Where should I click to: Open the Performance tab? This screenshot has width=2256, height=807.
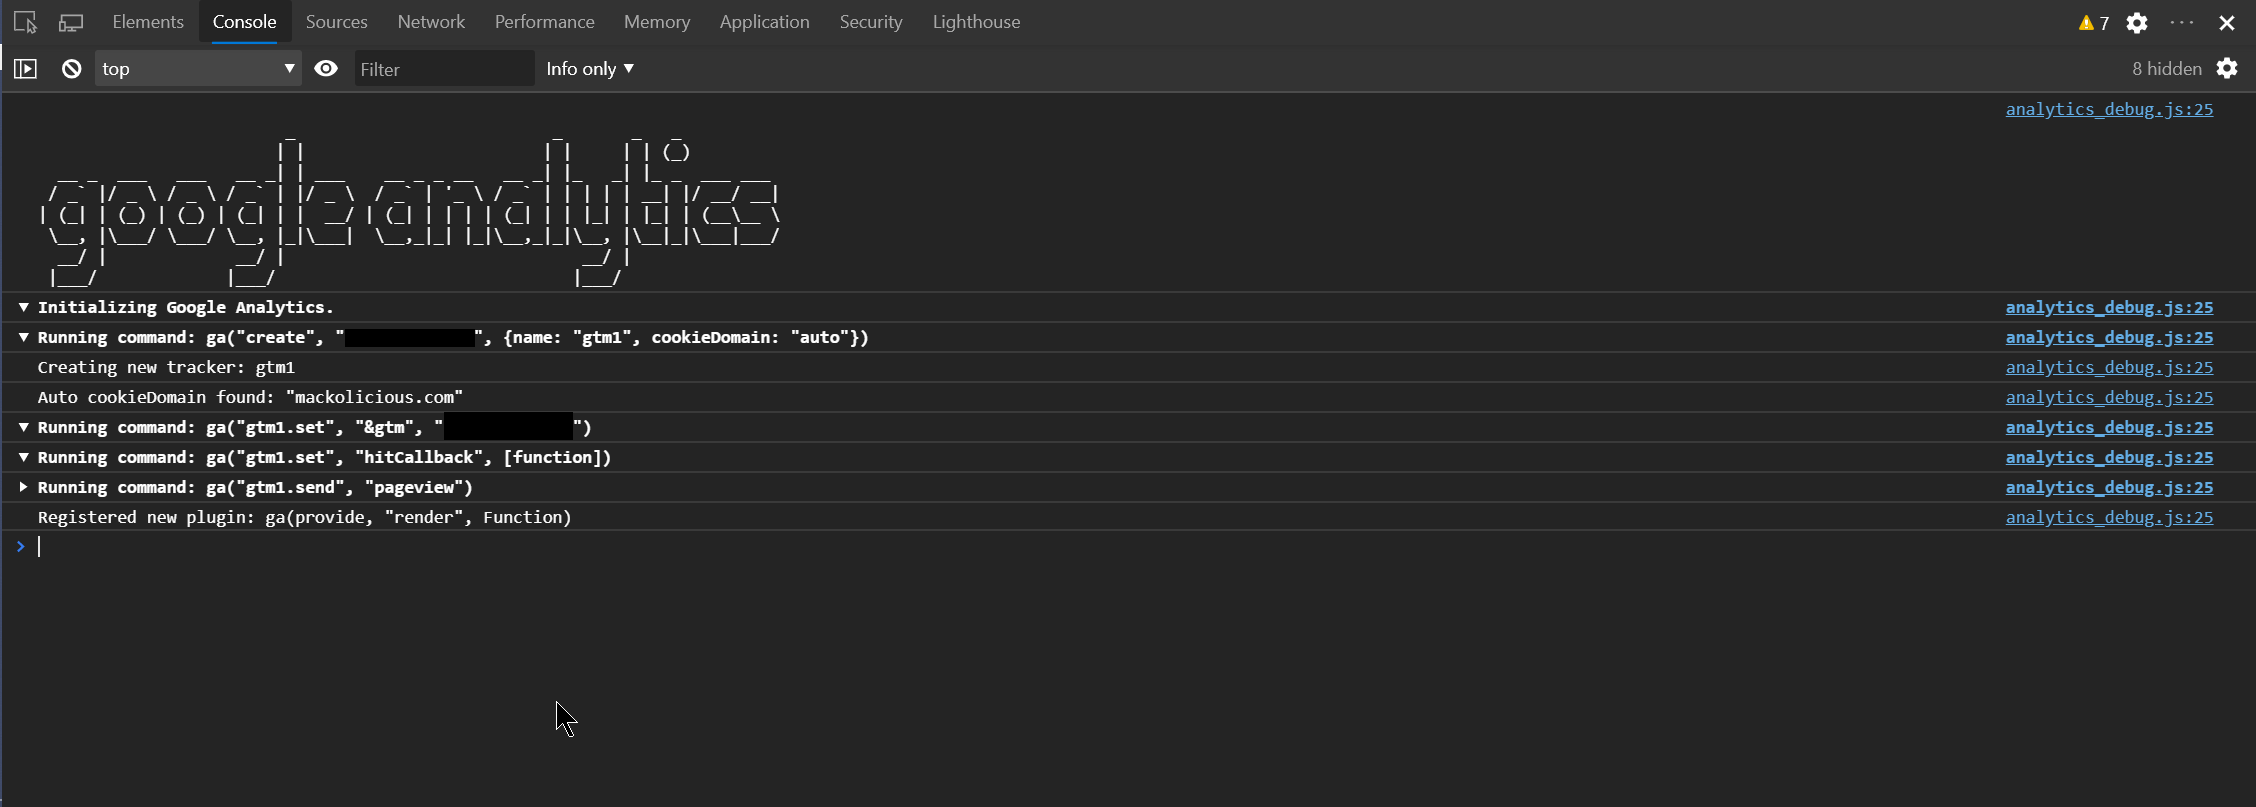545,22
